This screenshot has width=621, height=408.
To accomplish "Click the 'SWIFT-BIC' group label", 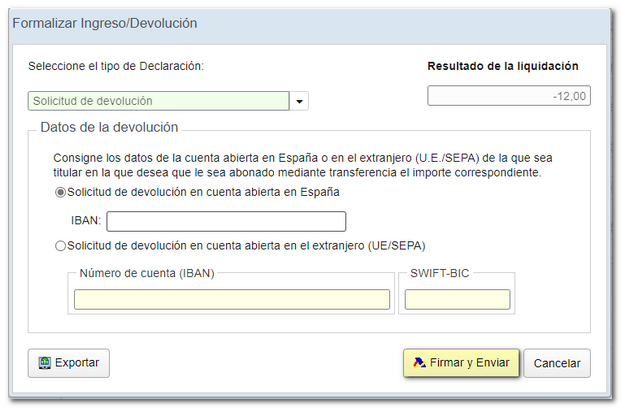I will [440, 272].
